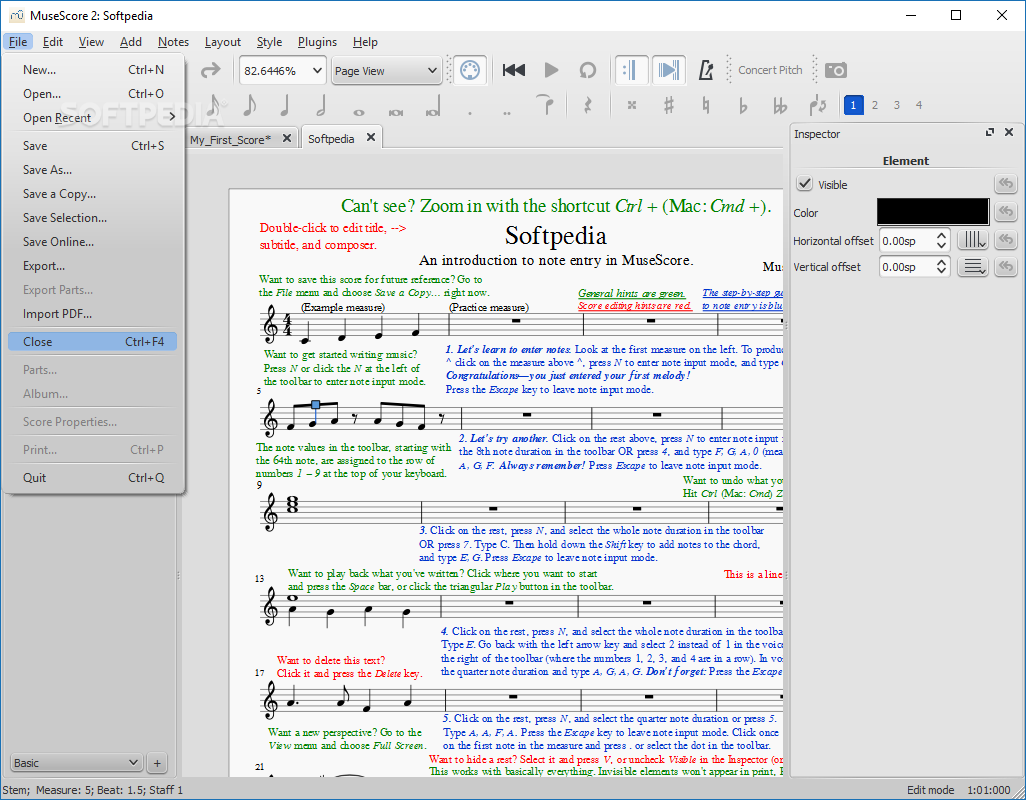1026x800 pixels.
Task: Close the My_First_Score tab
Action: [x=287, y=138]
